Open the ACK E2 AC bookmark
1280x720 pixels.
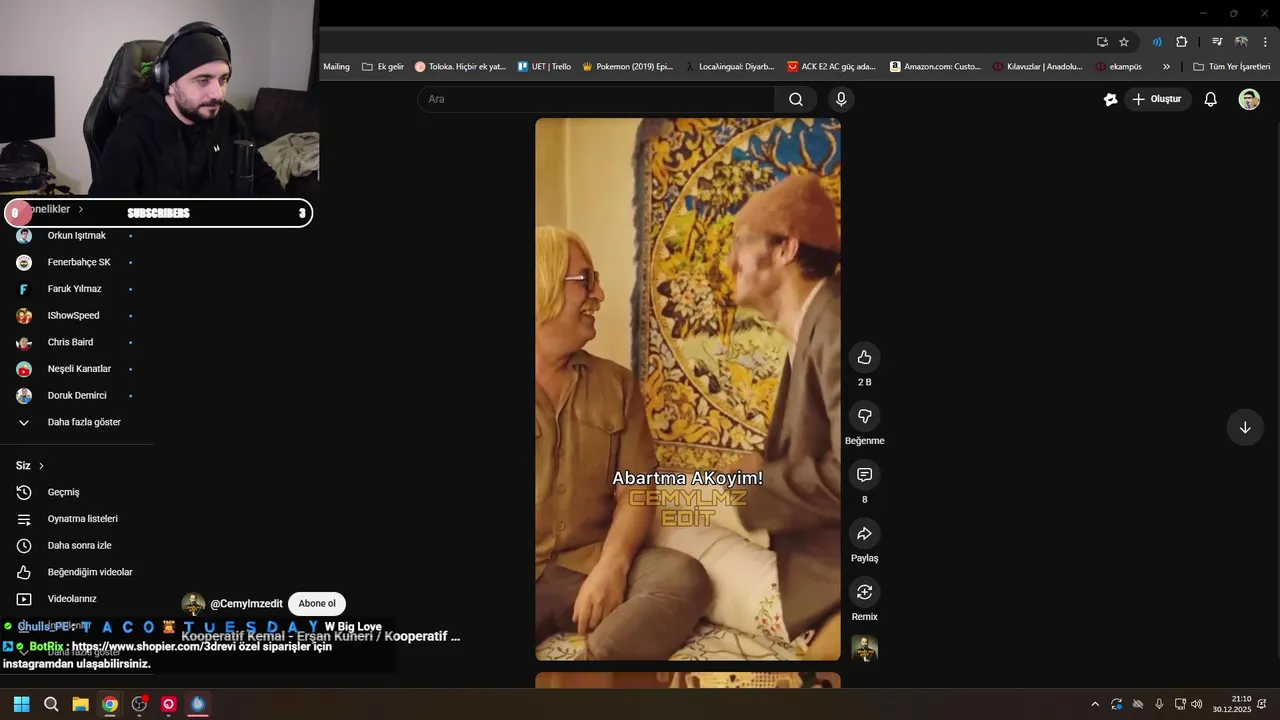(x=831, y=67)
